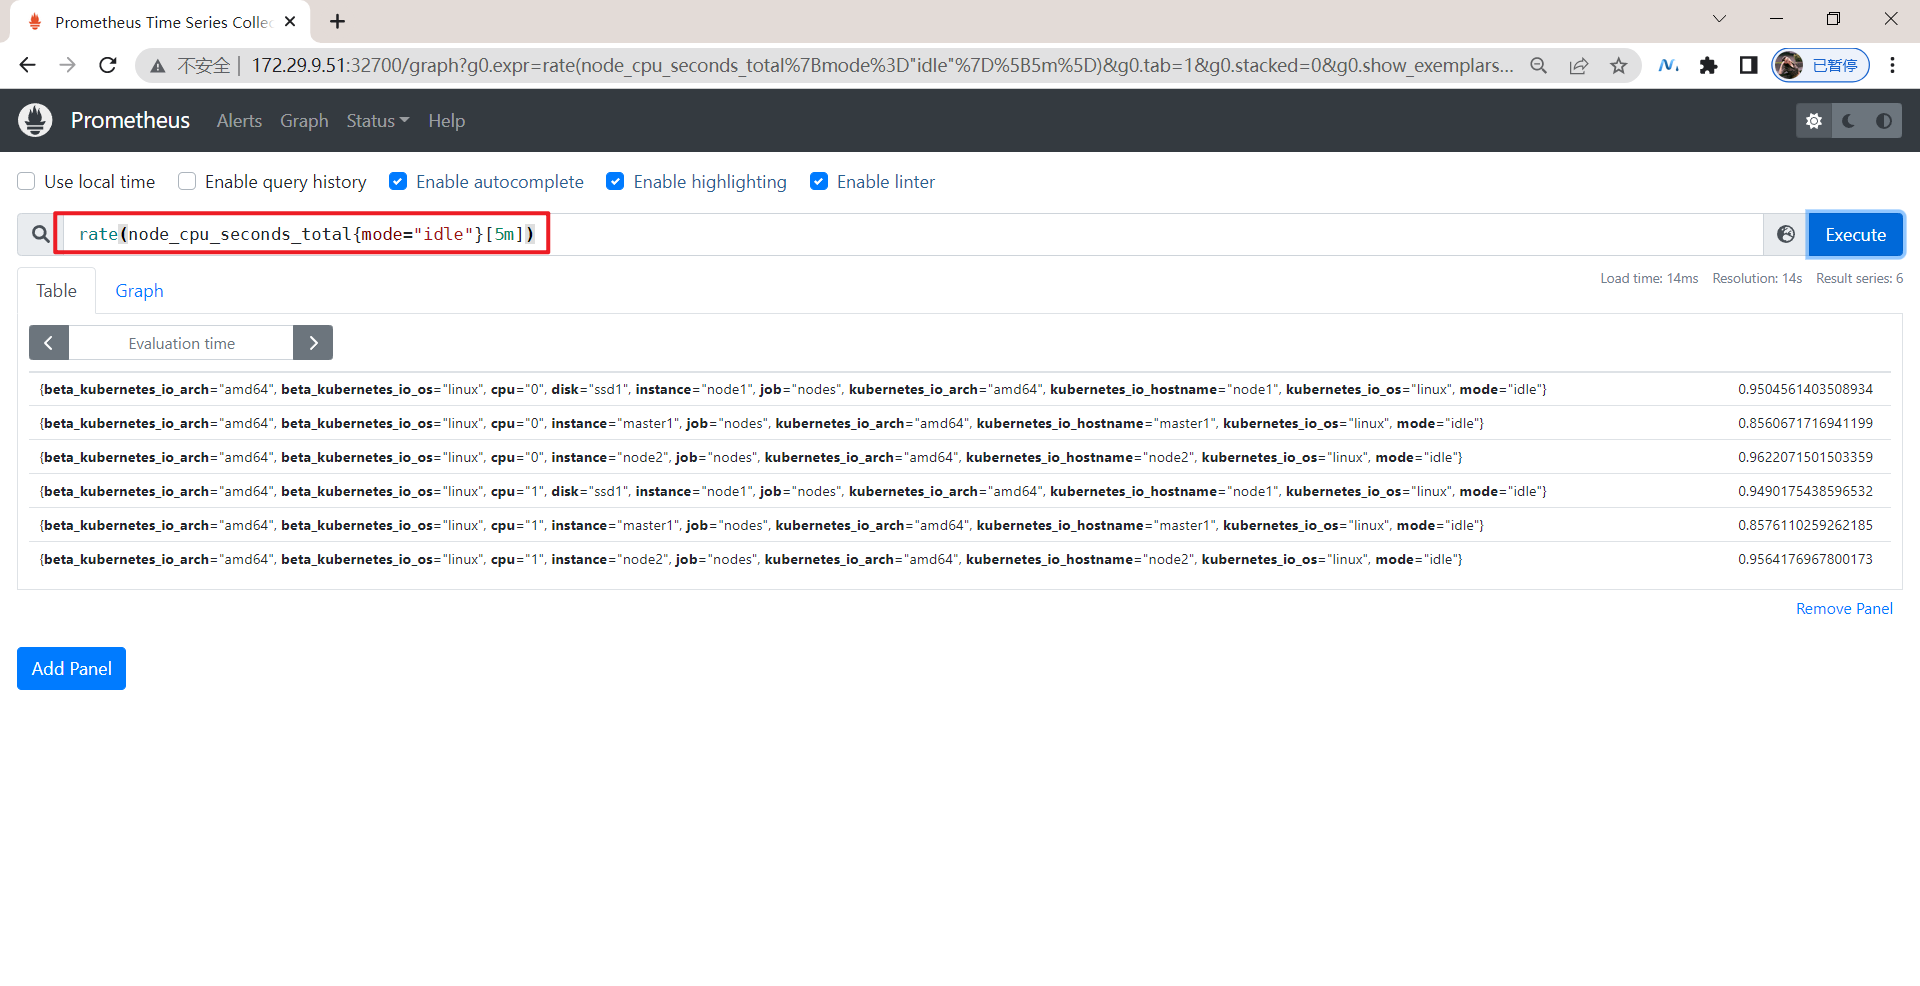Open browser zoom magnifier icon
The width and height of the screenshot is (1920, 986).
1539,65
